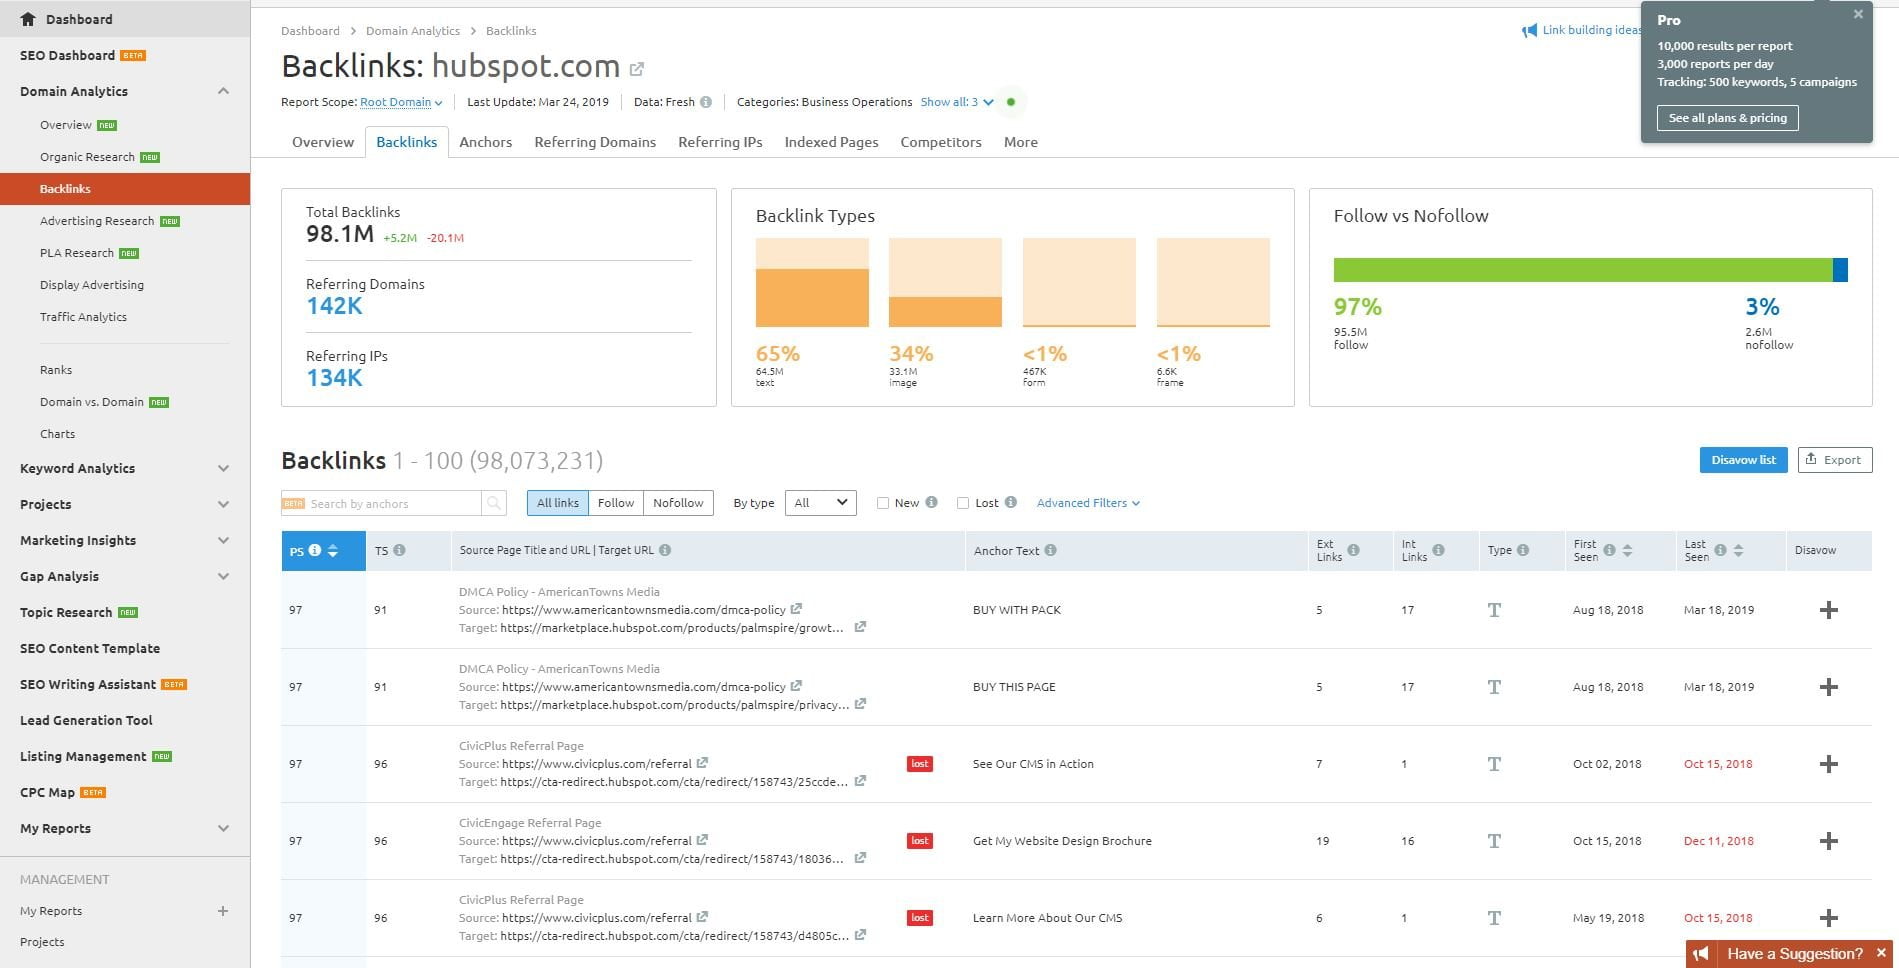Add the first BUY WITH PACK row to disavow
The width and height of the screenshot is (1899, 968).
1828,610
